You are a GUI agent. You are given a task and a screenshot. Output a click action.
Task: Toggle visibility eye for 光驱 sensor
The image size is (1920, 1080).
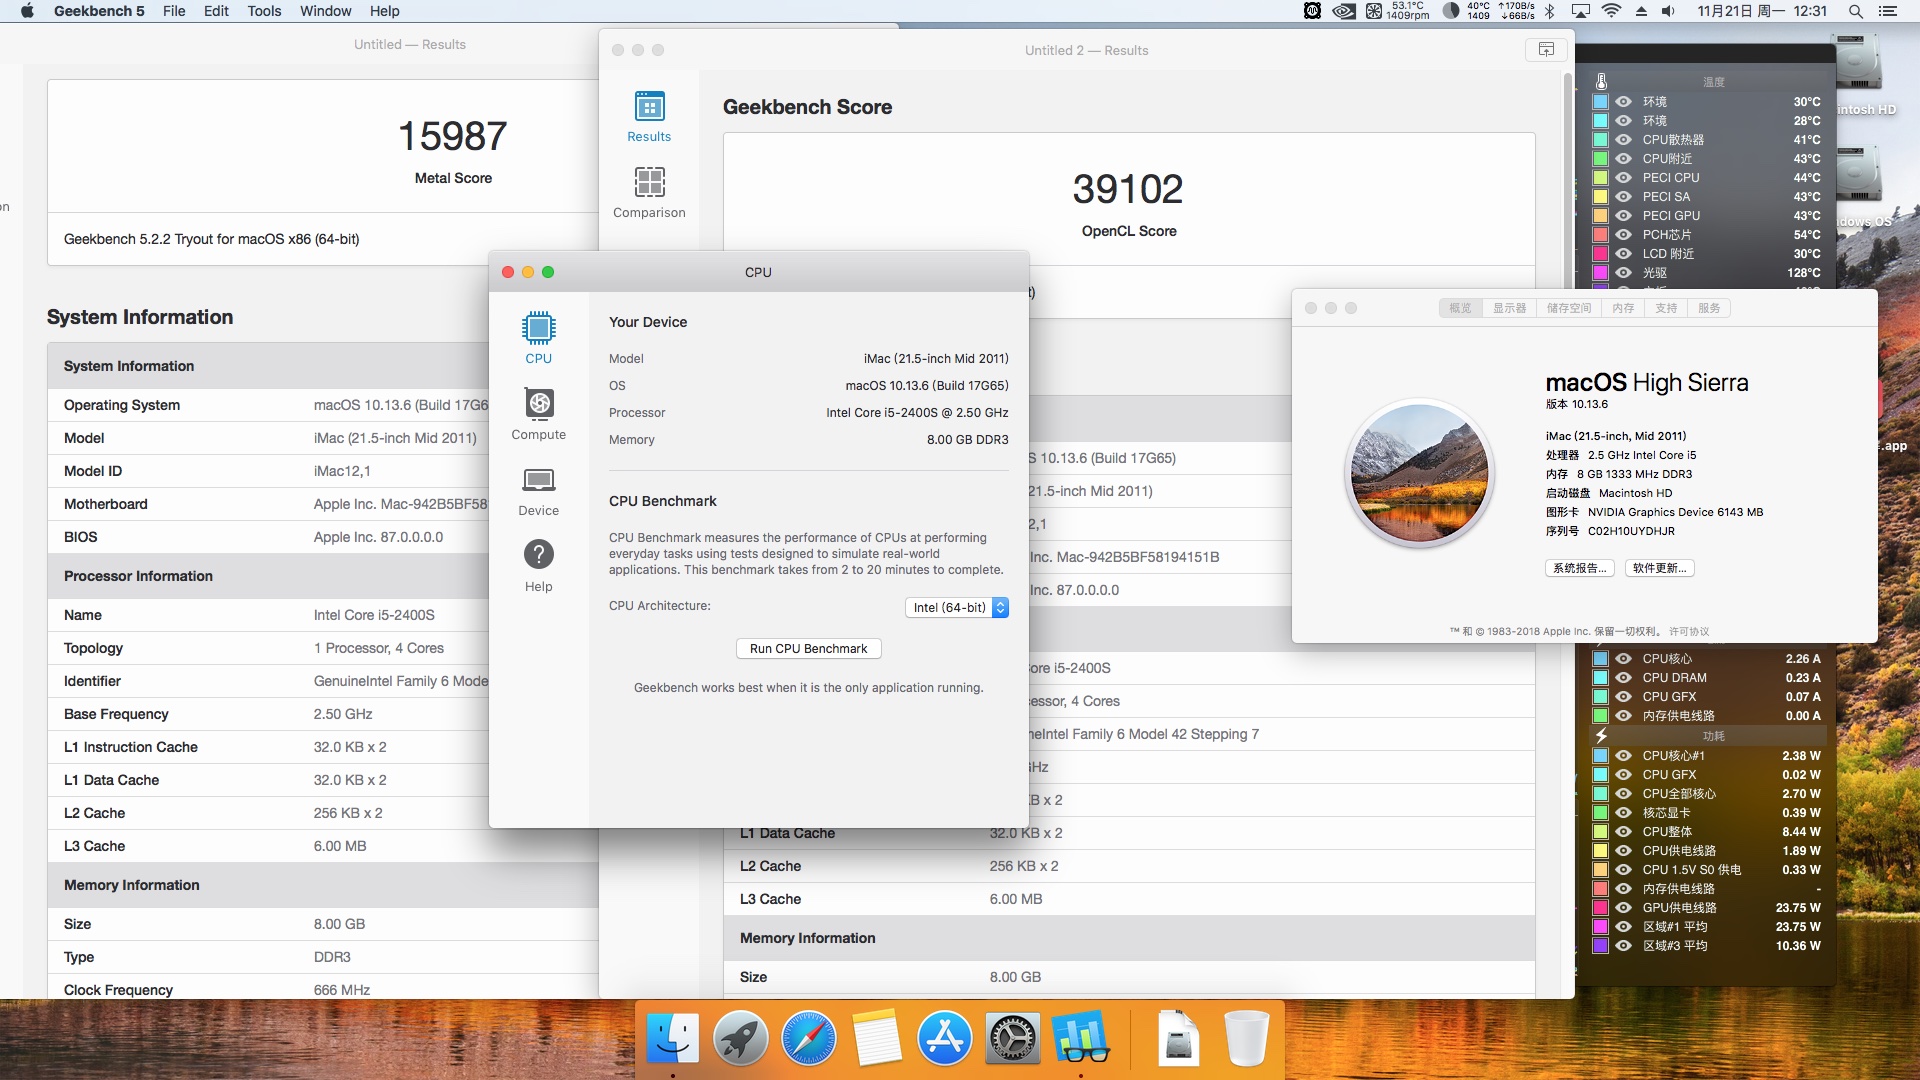pos(1623,273)
